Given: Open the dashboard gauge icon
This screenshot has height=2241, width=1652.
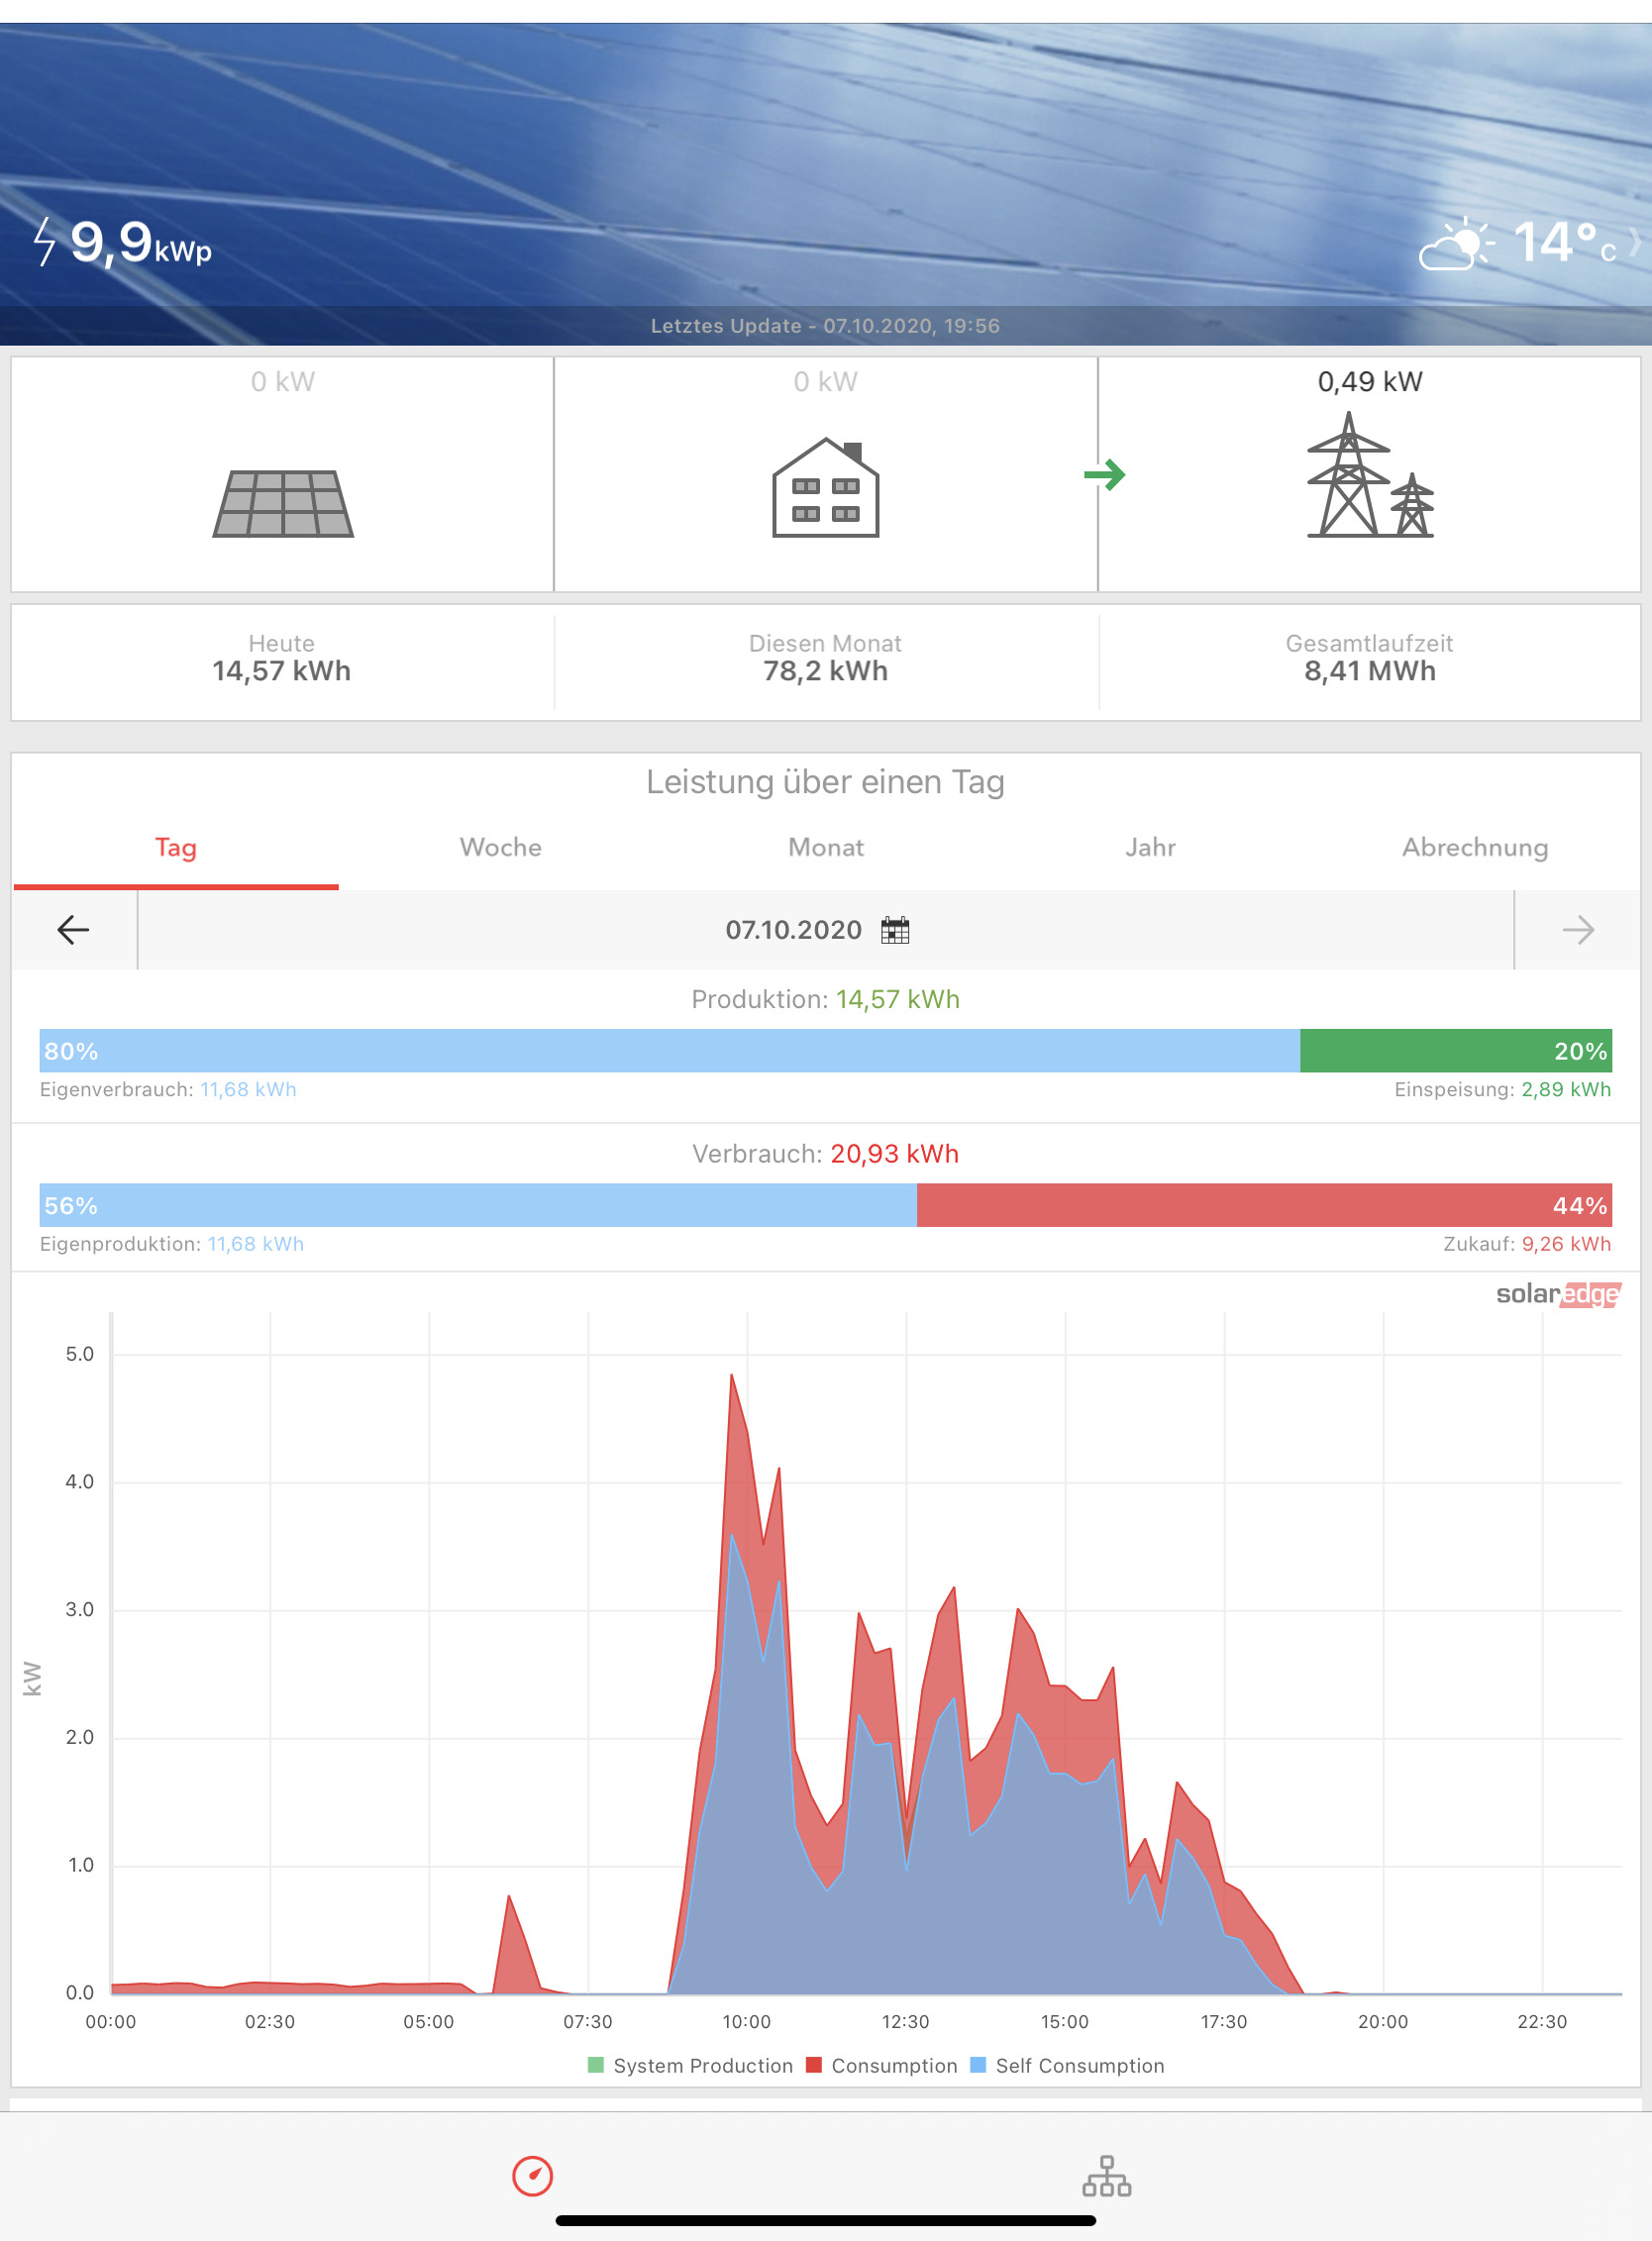Looking at the screenshot, I should tap(532, 2175).
